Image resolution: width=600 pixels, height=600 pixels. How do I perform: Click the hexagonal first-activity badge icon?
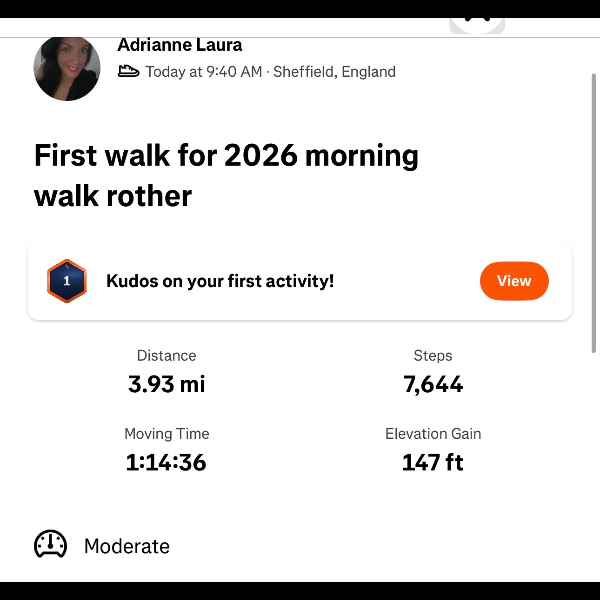point(67,281)
